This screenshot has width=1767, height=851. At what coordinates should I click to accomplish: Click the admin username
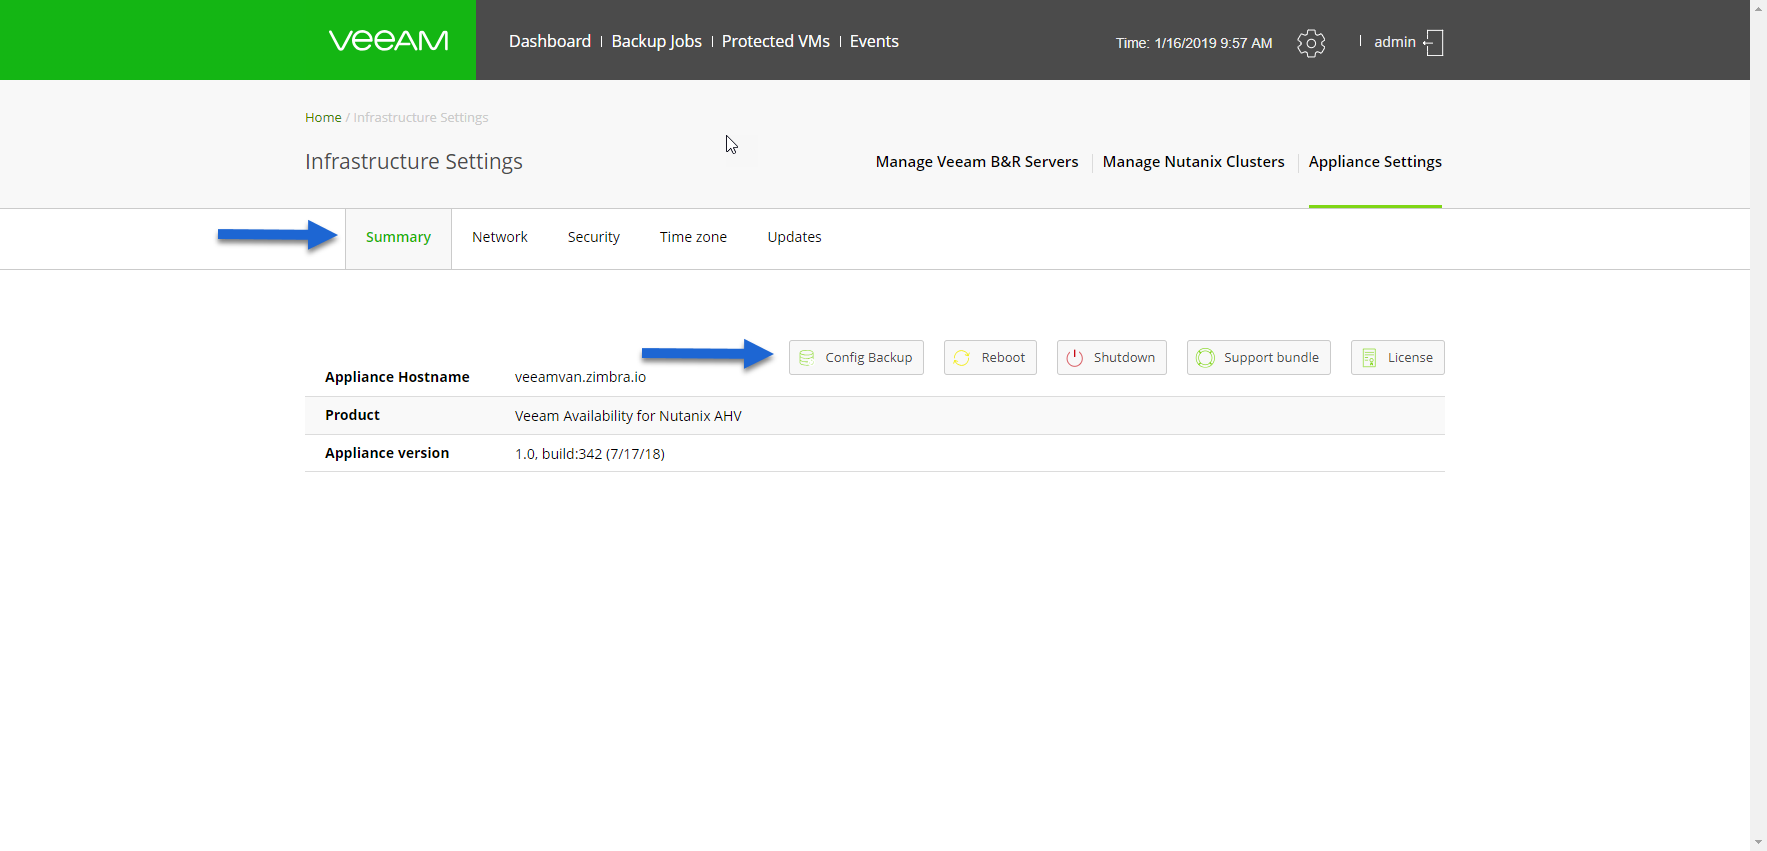coord(1395,42)
